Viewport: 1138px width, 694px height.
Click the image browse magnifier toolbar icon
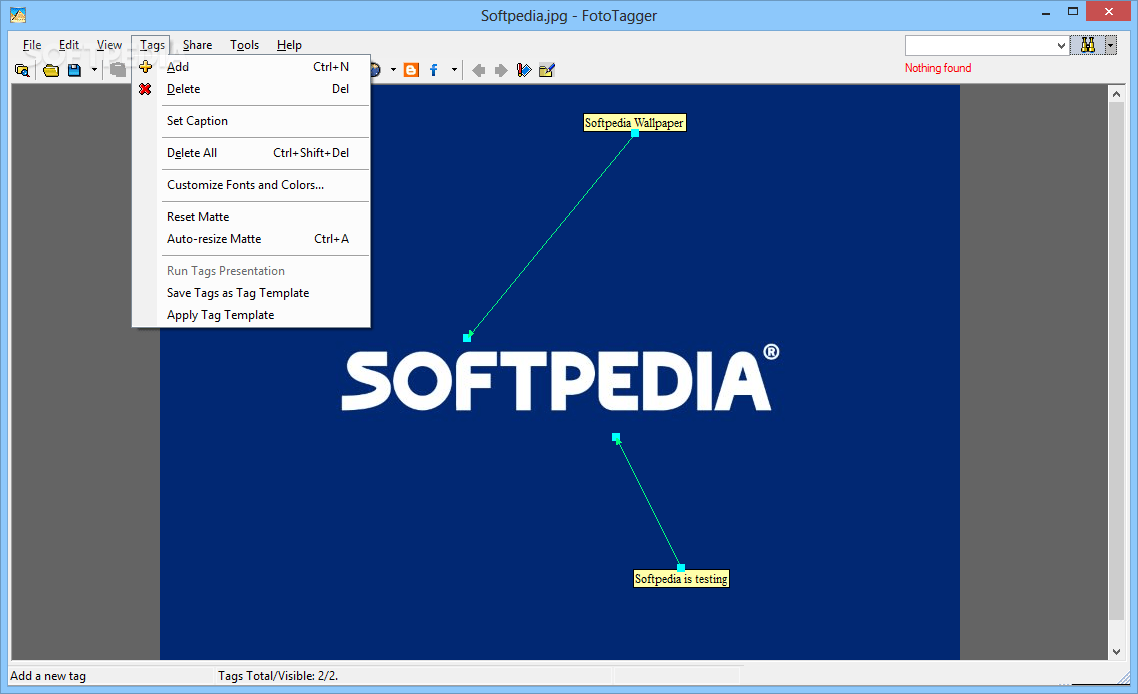tap(22, 70)
